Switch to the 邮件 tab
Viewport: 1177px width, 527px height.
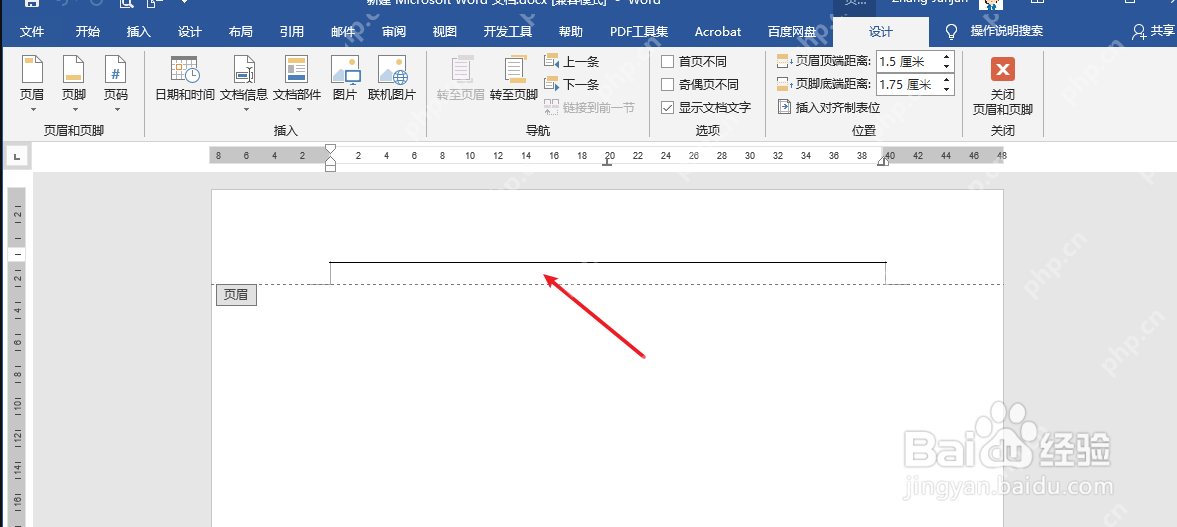[343, 32]
